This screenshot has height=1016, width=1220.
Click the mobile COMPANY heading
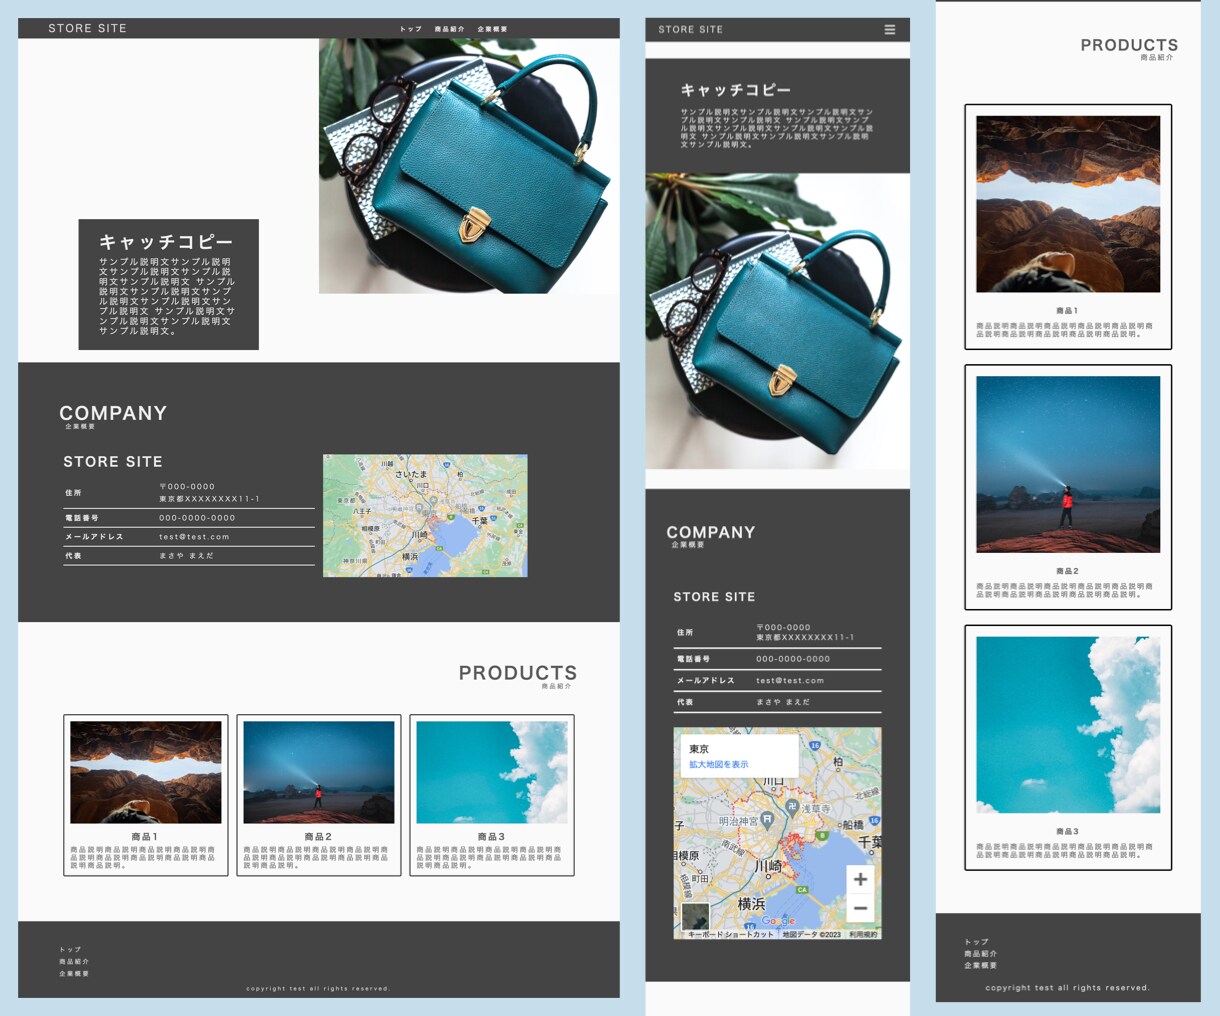point(711,532)
